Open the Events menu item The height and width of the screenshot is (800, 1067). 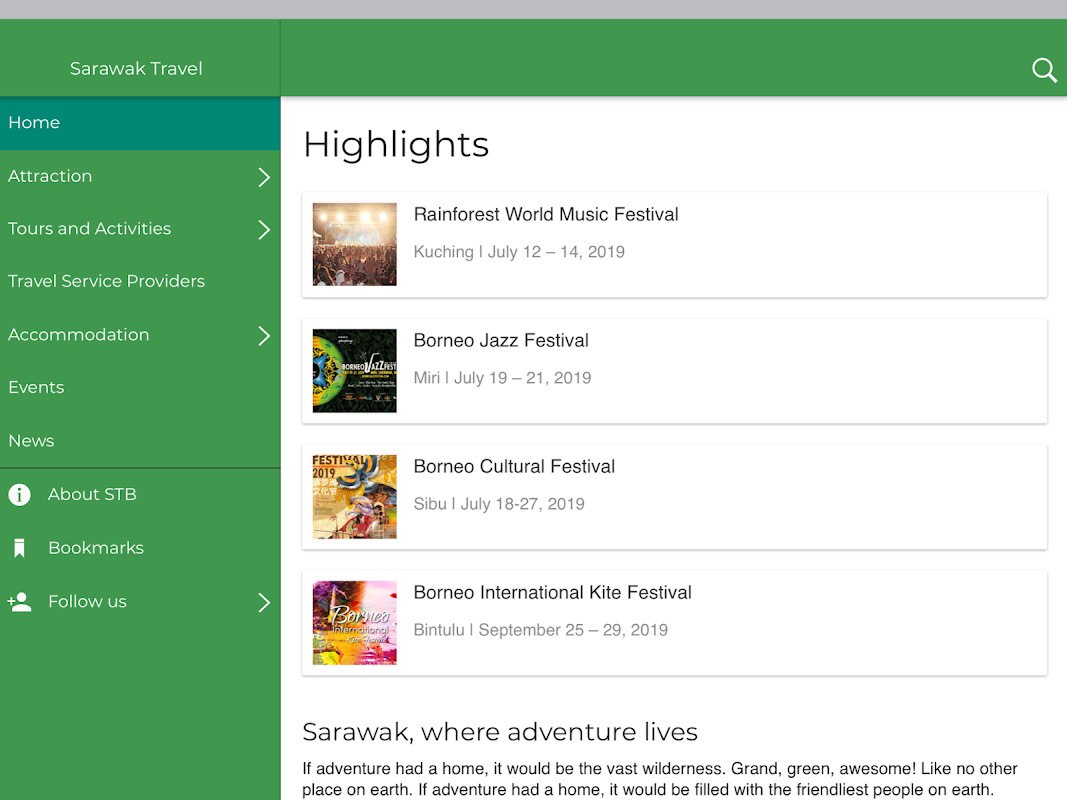(x=36, y=387)
